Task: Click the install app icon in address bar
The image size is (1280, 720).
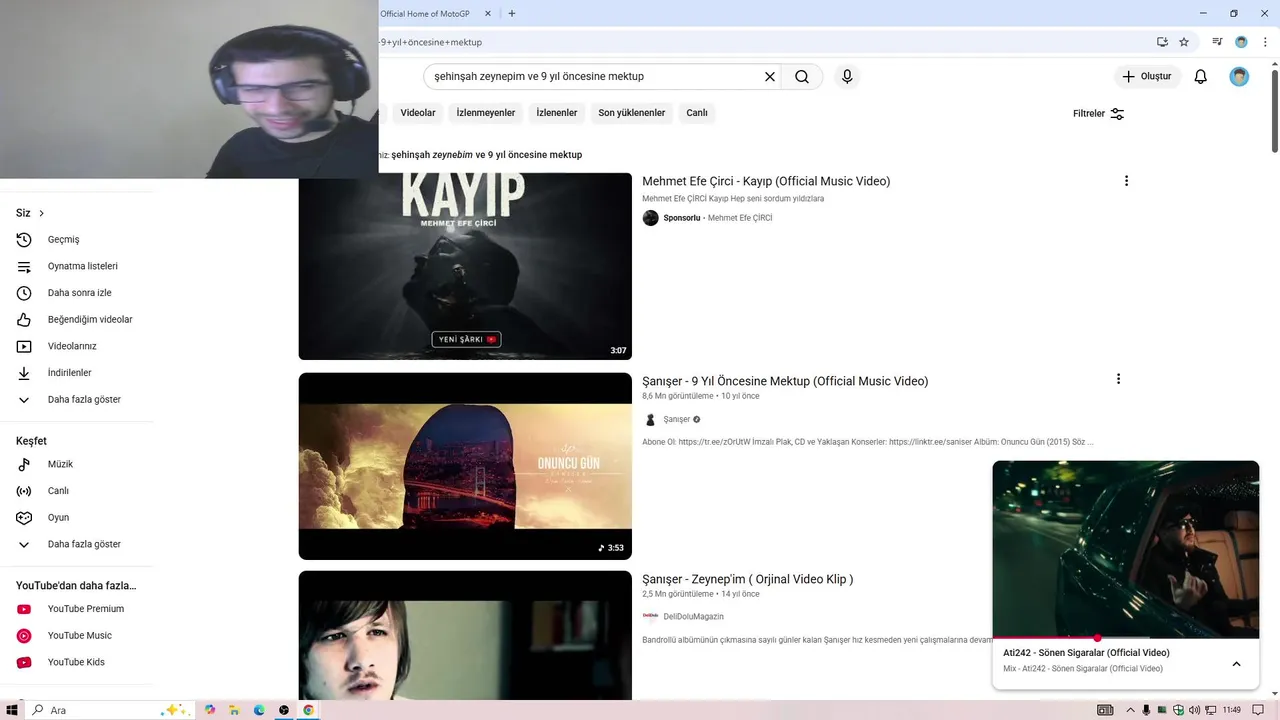Action: point(1162,42)
